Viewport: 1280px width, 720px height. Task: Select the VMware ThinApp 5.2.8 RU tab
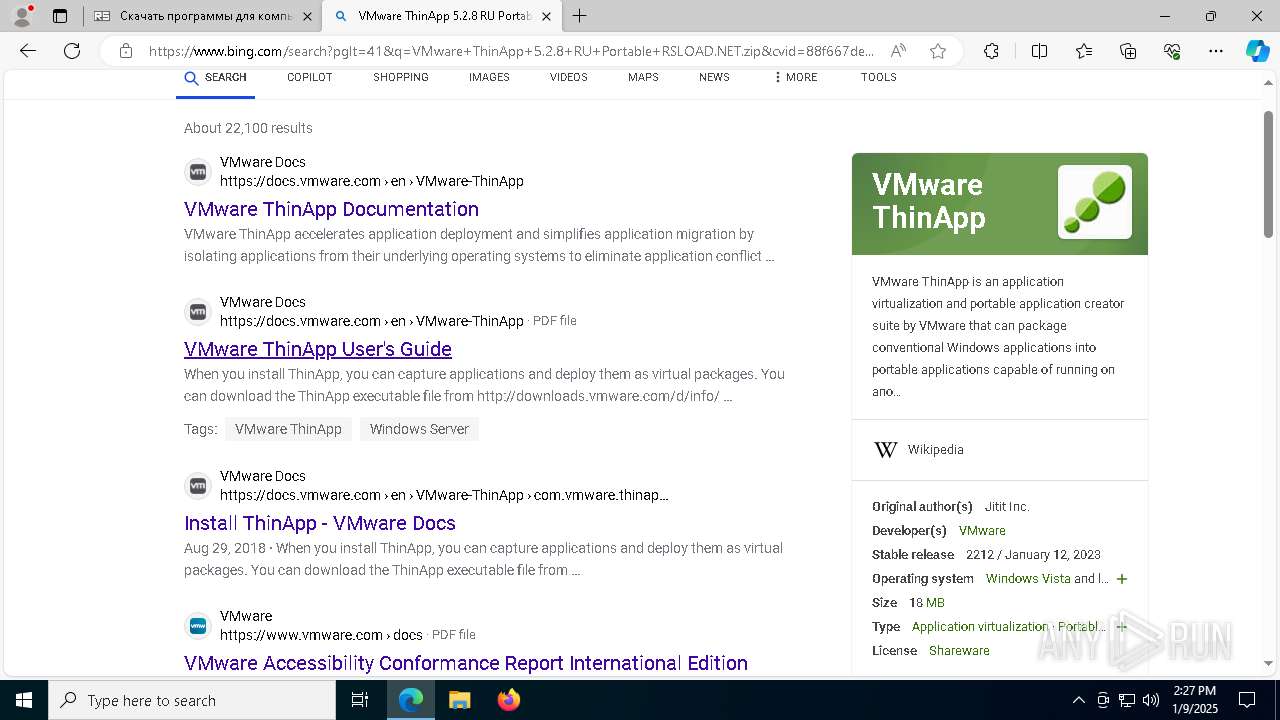[x=443, y=16]
